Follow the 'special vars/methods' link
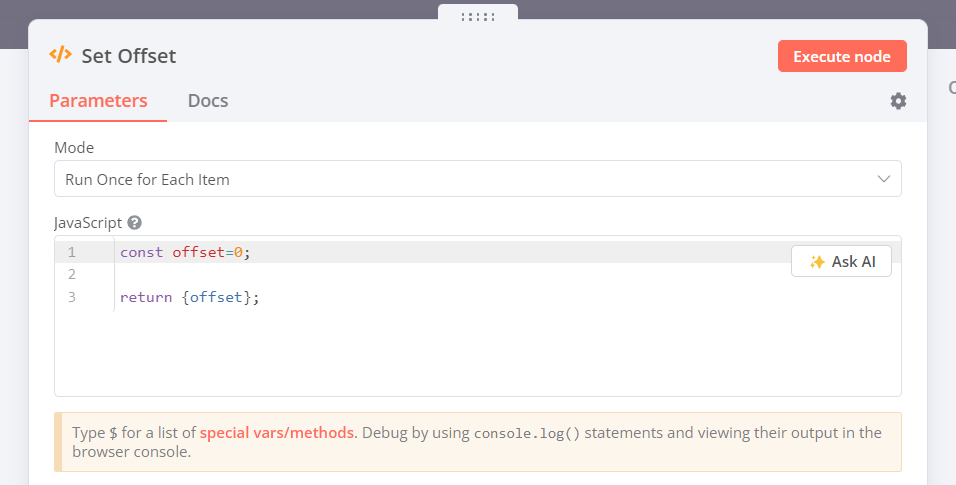 (x=277, y=433)
